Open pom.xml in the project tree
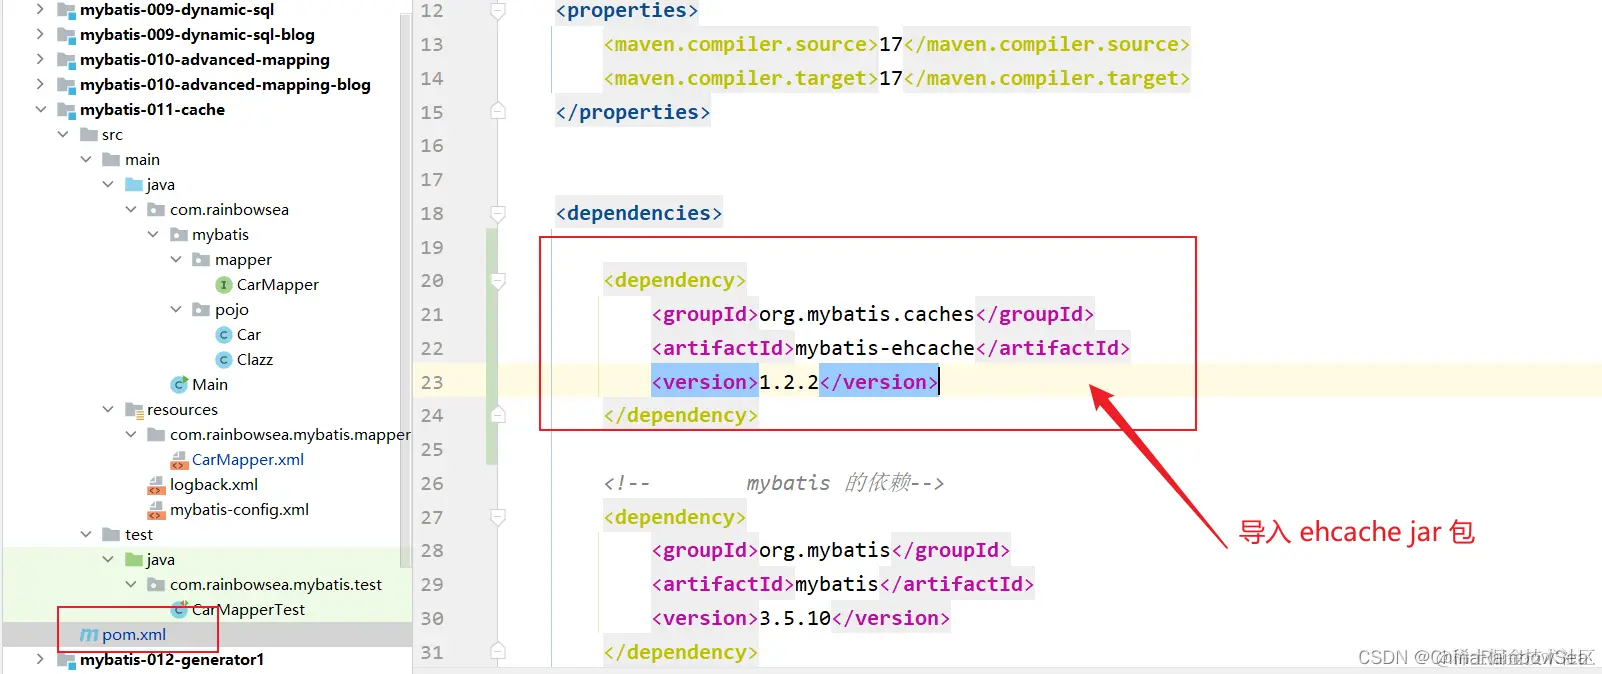Viewport: 1602px width, 674px height. (134, 634)
